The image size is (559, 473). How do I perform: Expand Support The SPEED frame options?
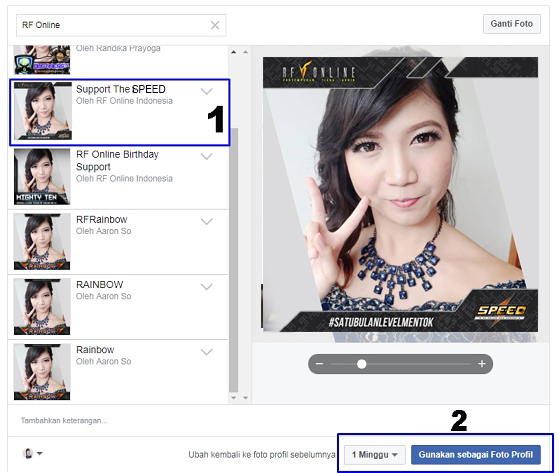click(x=206, y=91)
